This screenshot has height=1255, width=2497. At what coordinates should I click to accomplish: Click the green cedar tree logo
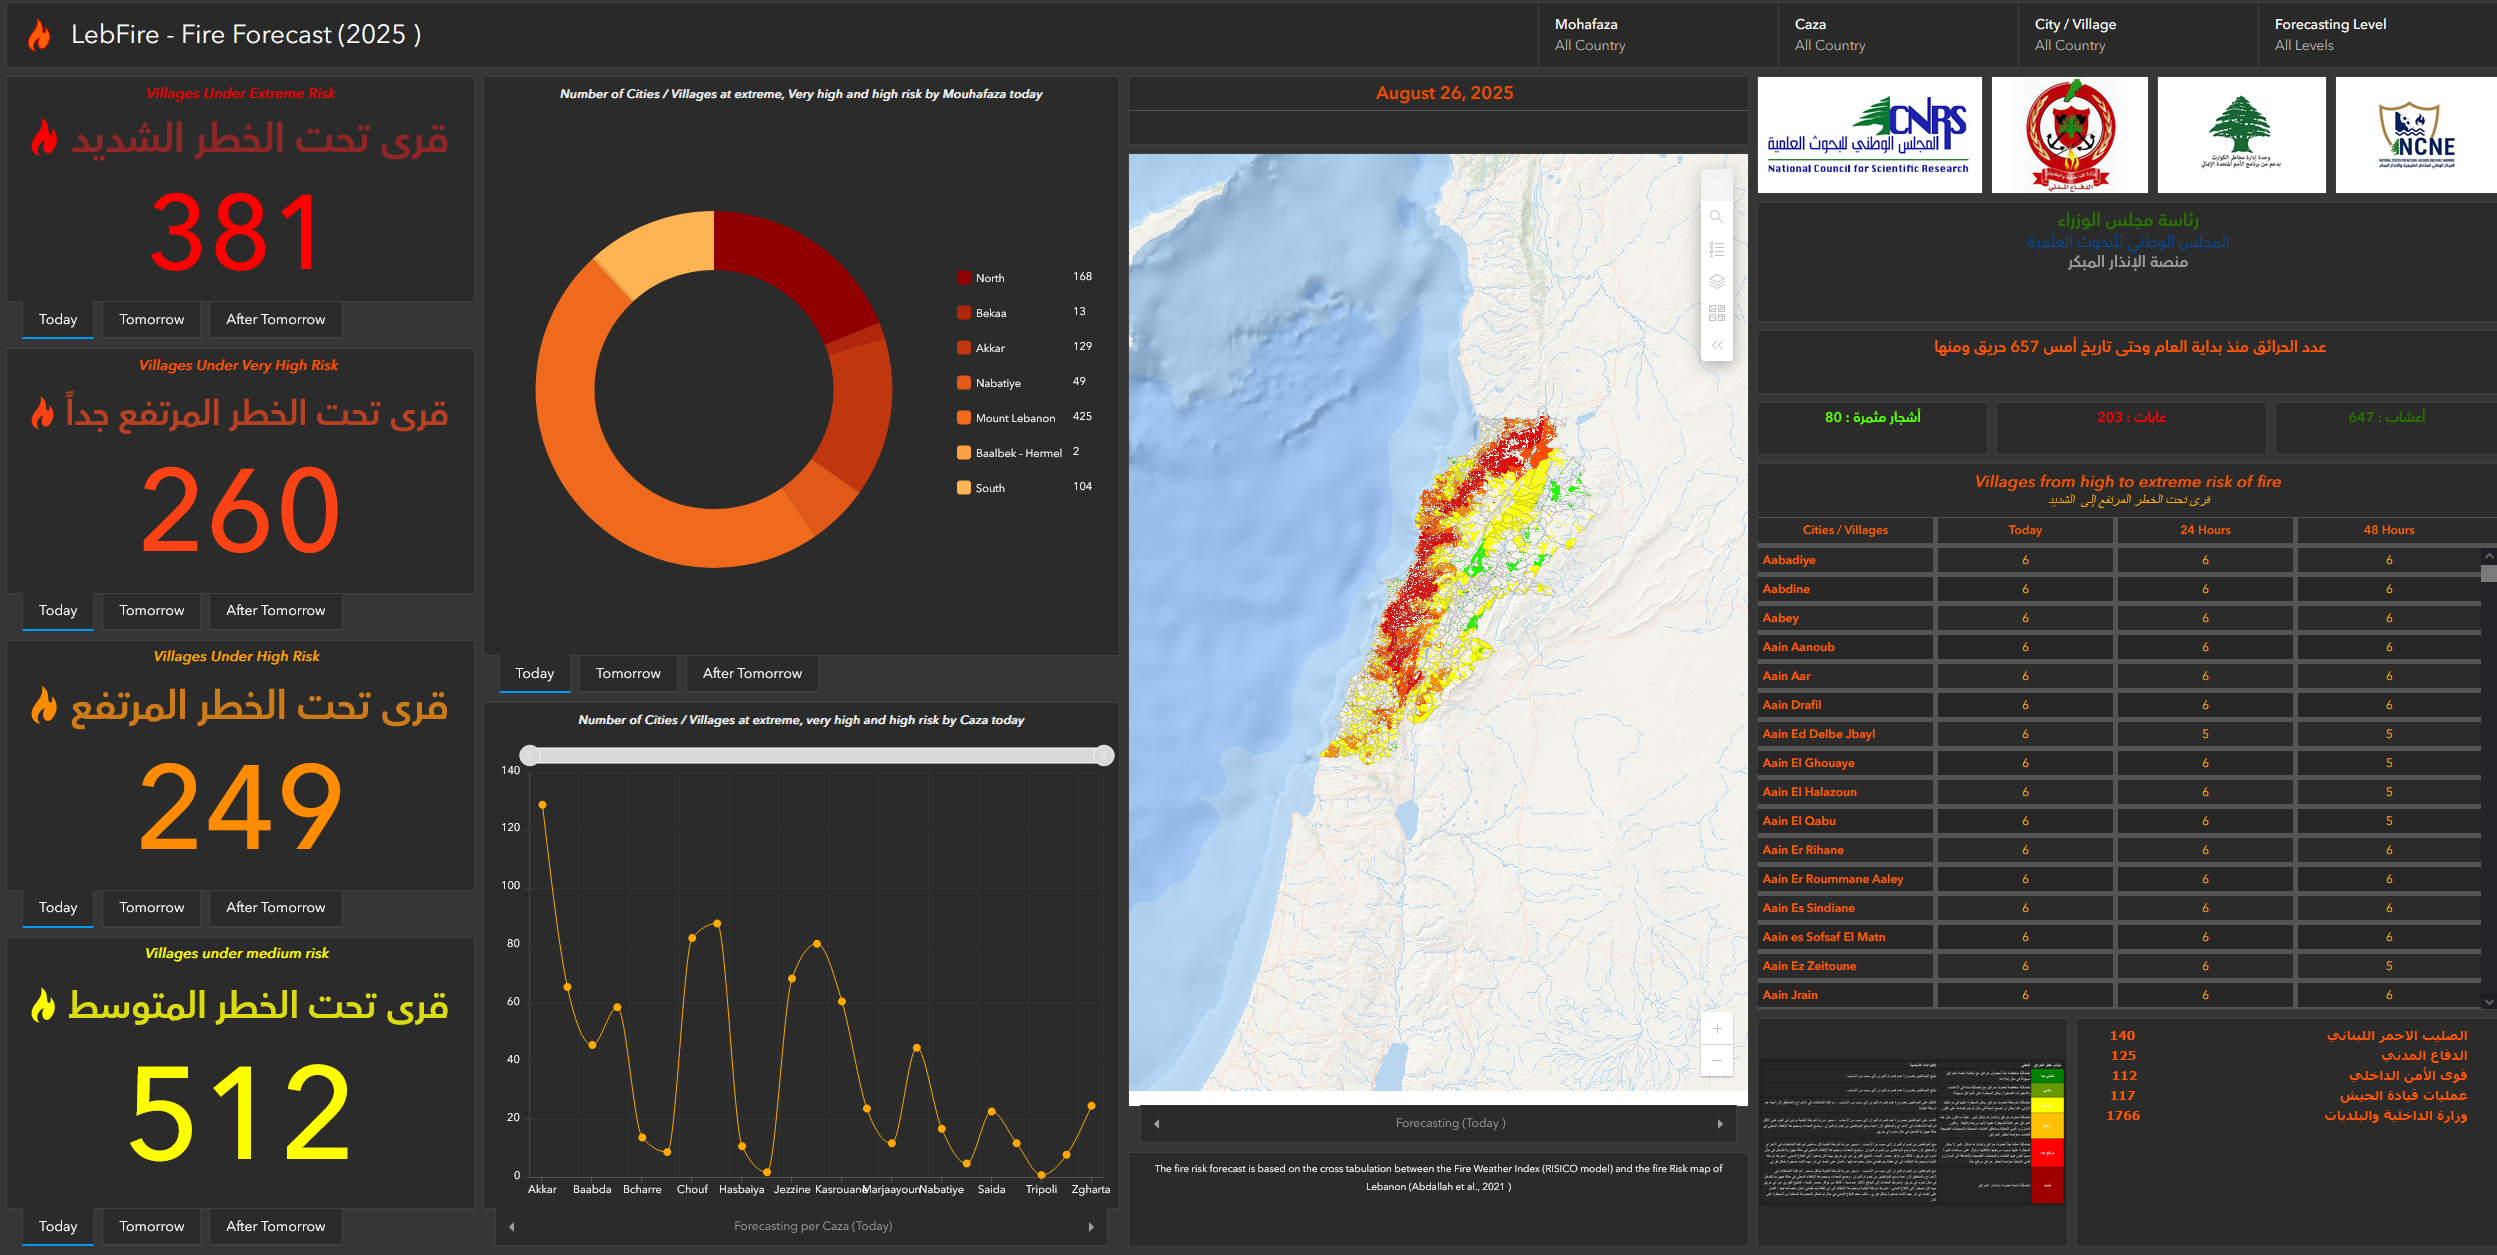pos(2241,135)
